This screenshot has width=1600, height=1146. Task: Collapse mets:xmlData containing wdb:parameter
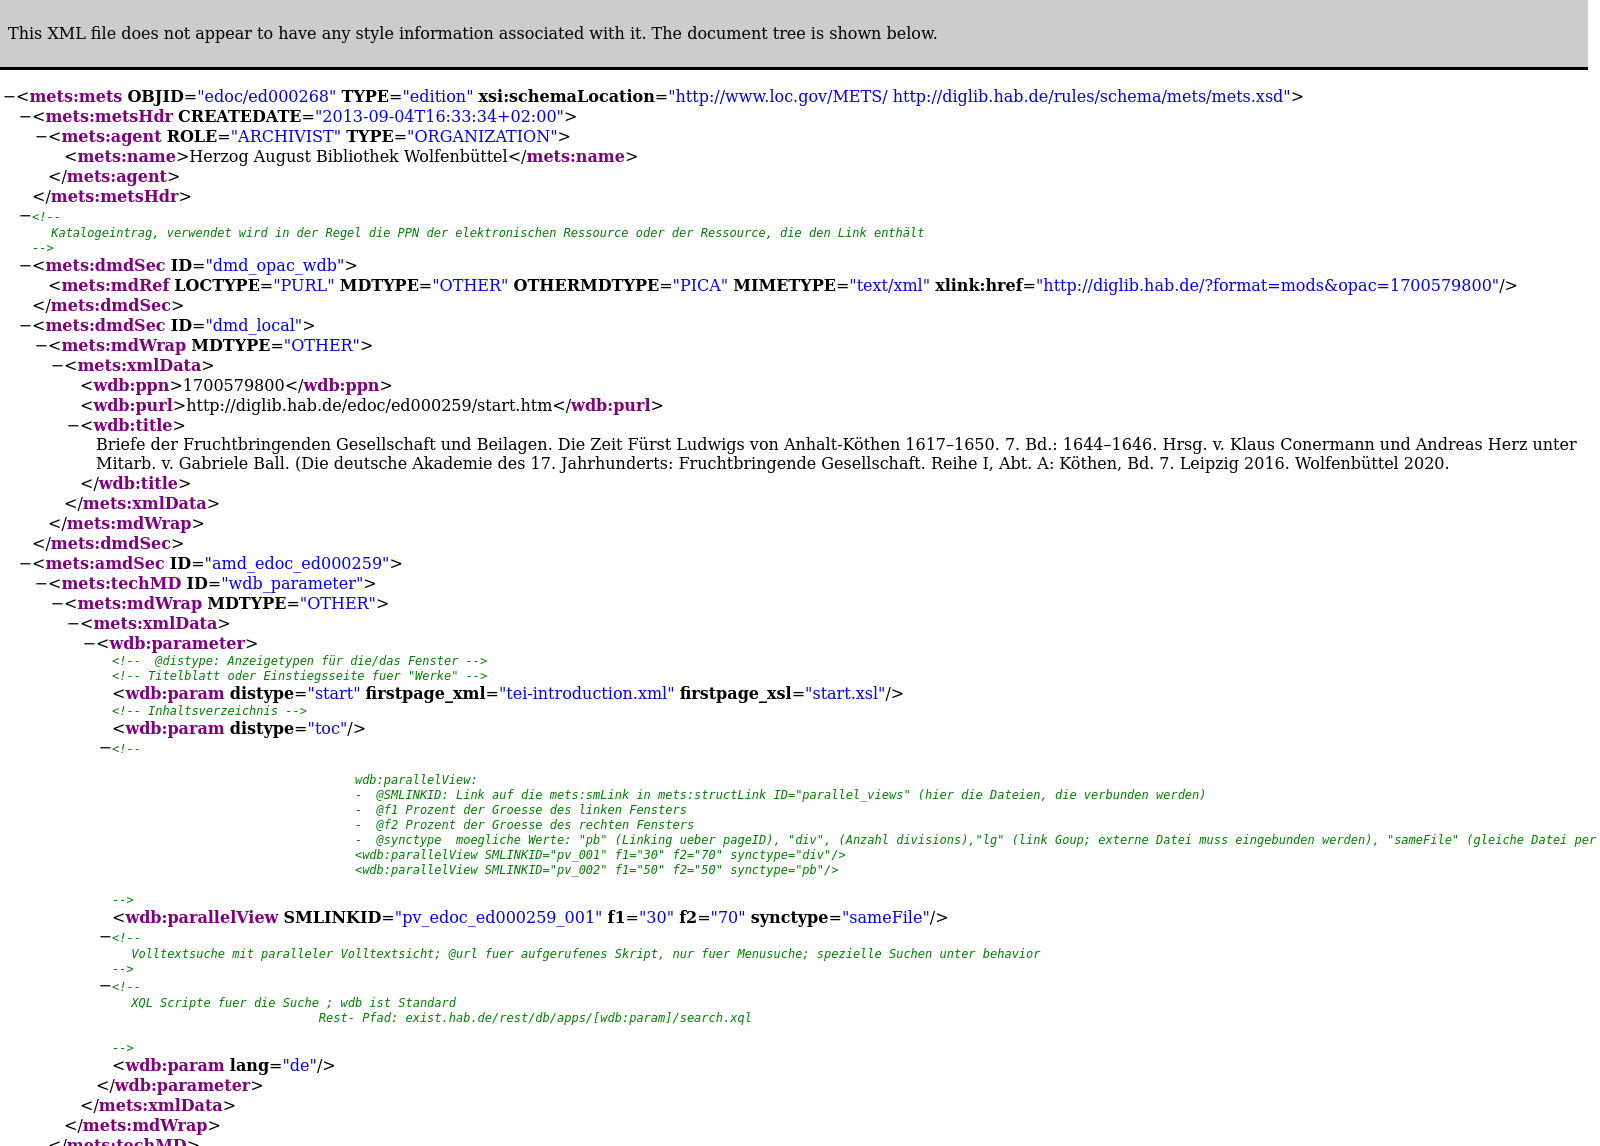click(73, 624)
